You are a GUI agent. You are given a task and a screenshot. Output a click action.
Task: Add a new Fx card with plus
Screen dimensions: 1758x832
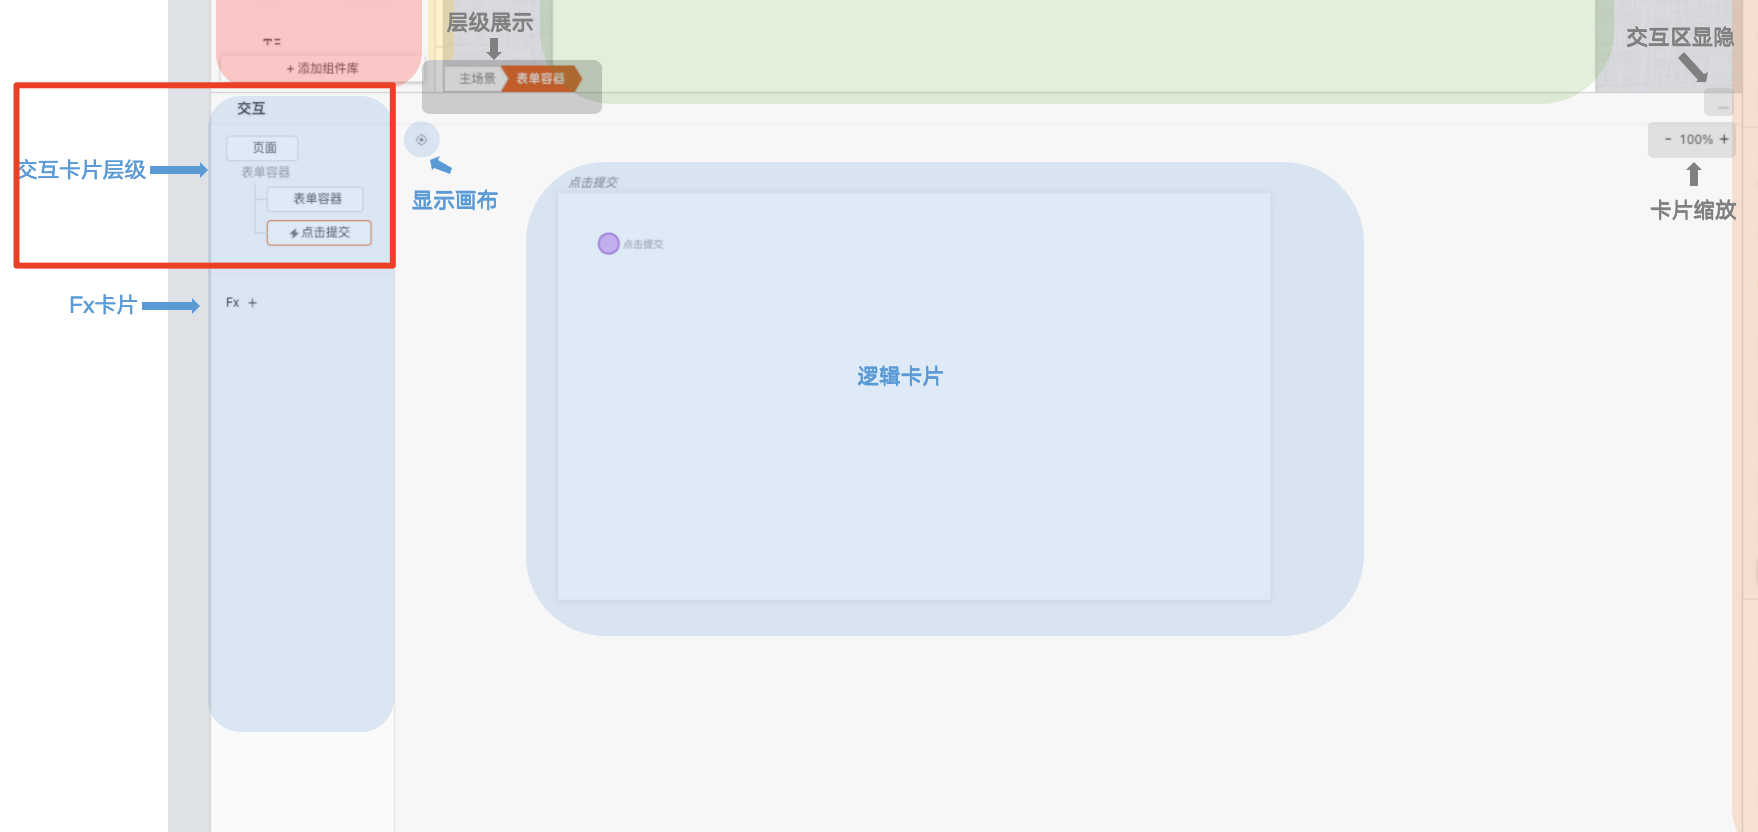pyautogui.click(x=252, y=302)
